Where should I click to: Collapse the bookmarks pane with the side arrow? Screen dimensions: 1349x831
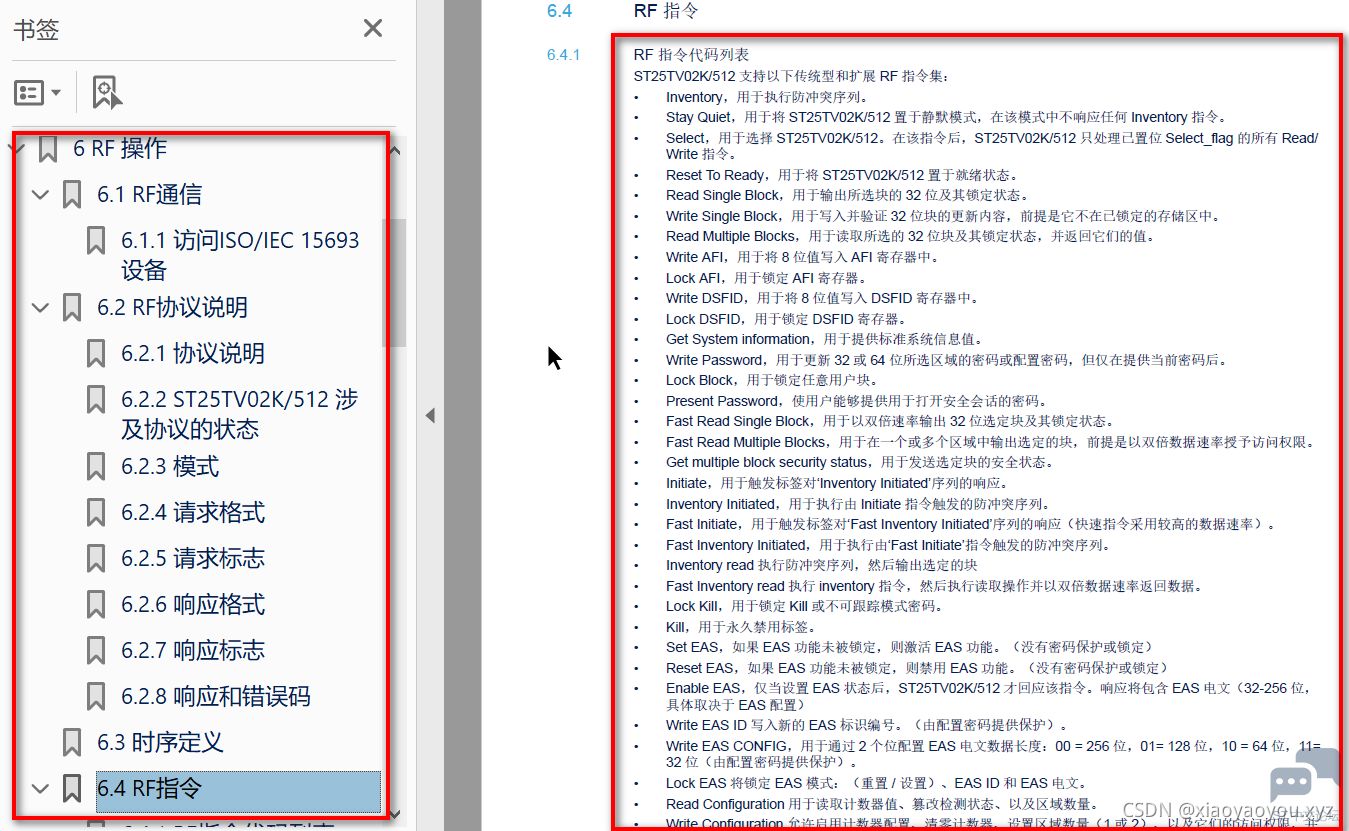pos(430,415)
